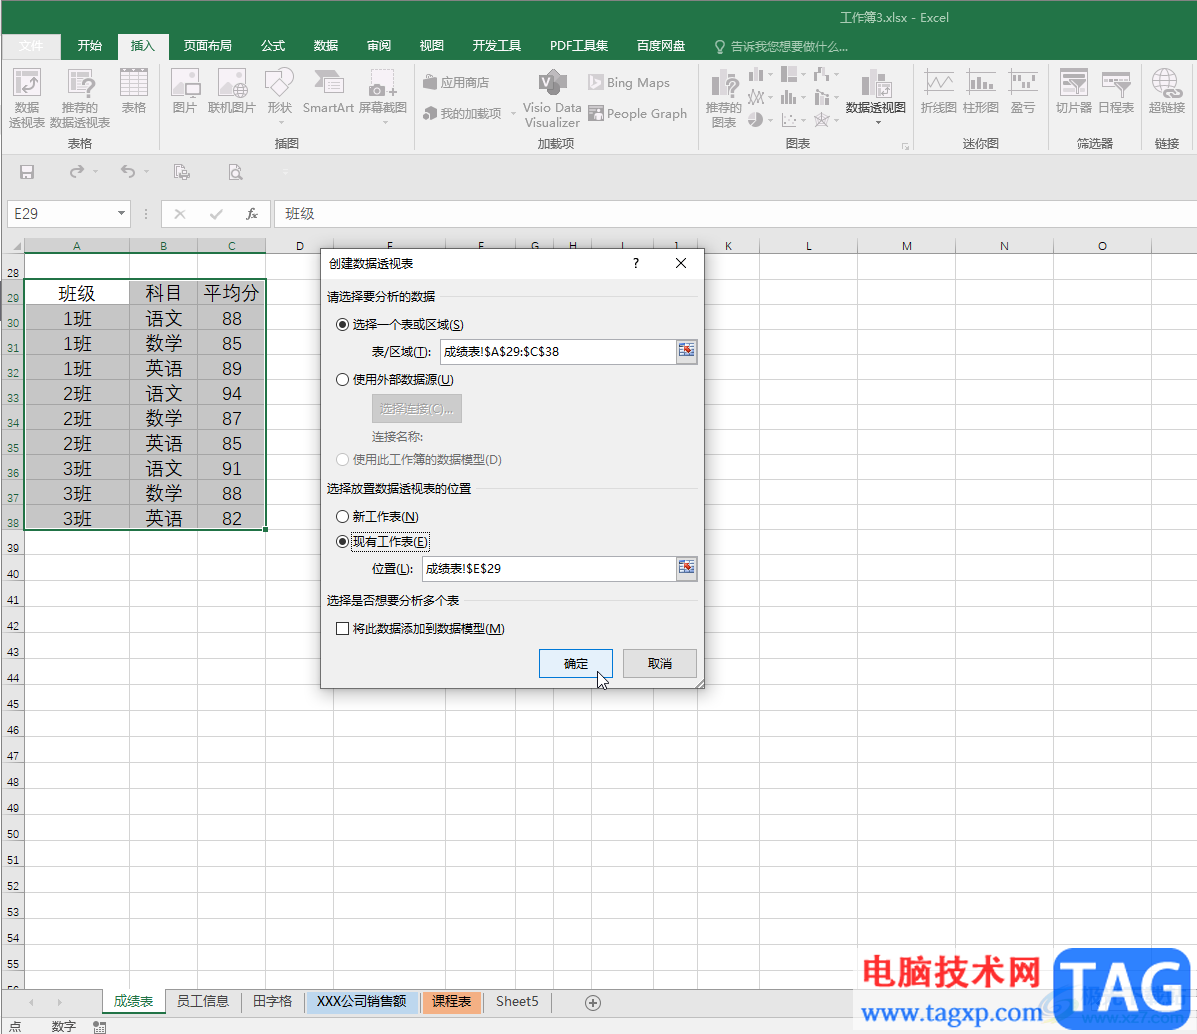Click the Sheet5 sheet tab
The height and width of the screenshot is (1034, 1197).
pyautogui.click(x=517, y=1001)
